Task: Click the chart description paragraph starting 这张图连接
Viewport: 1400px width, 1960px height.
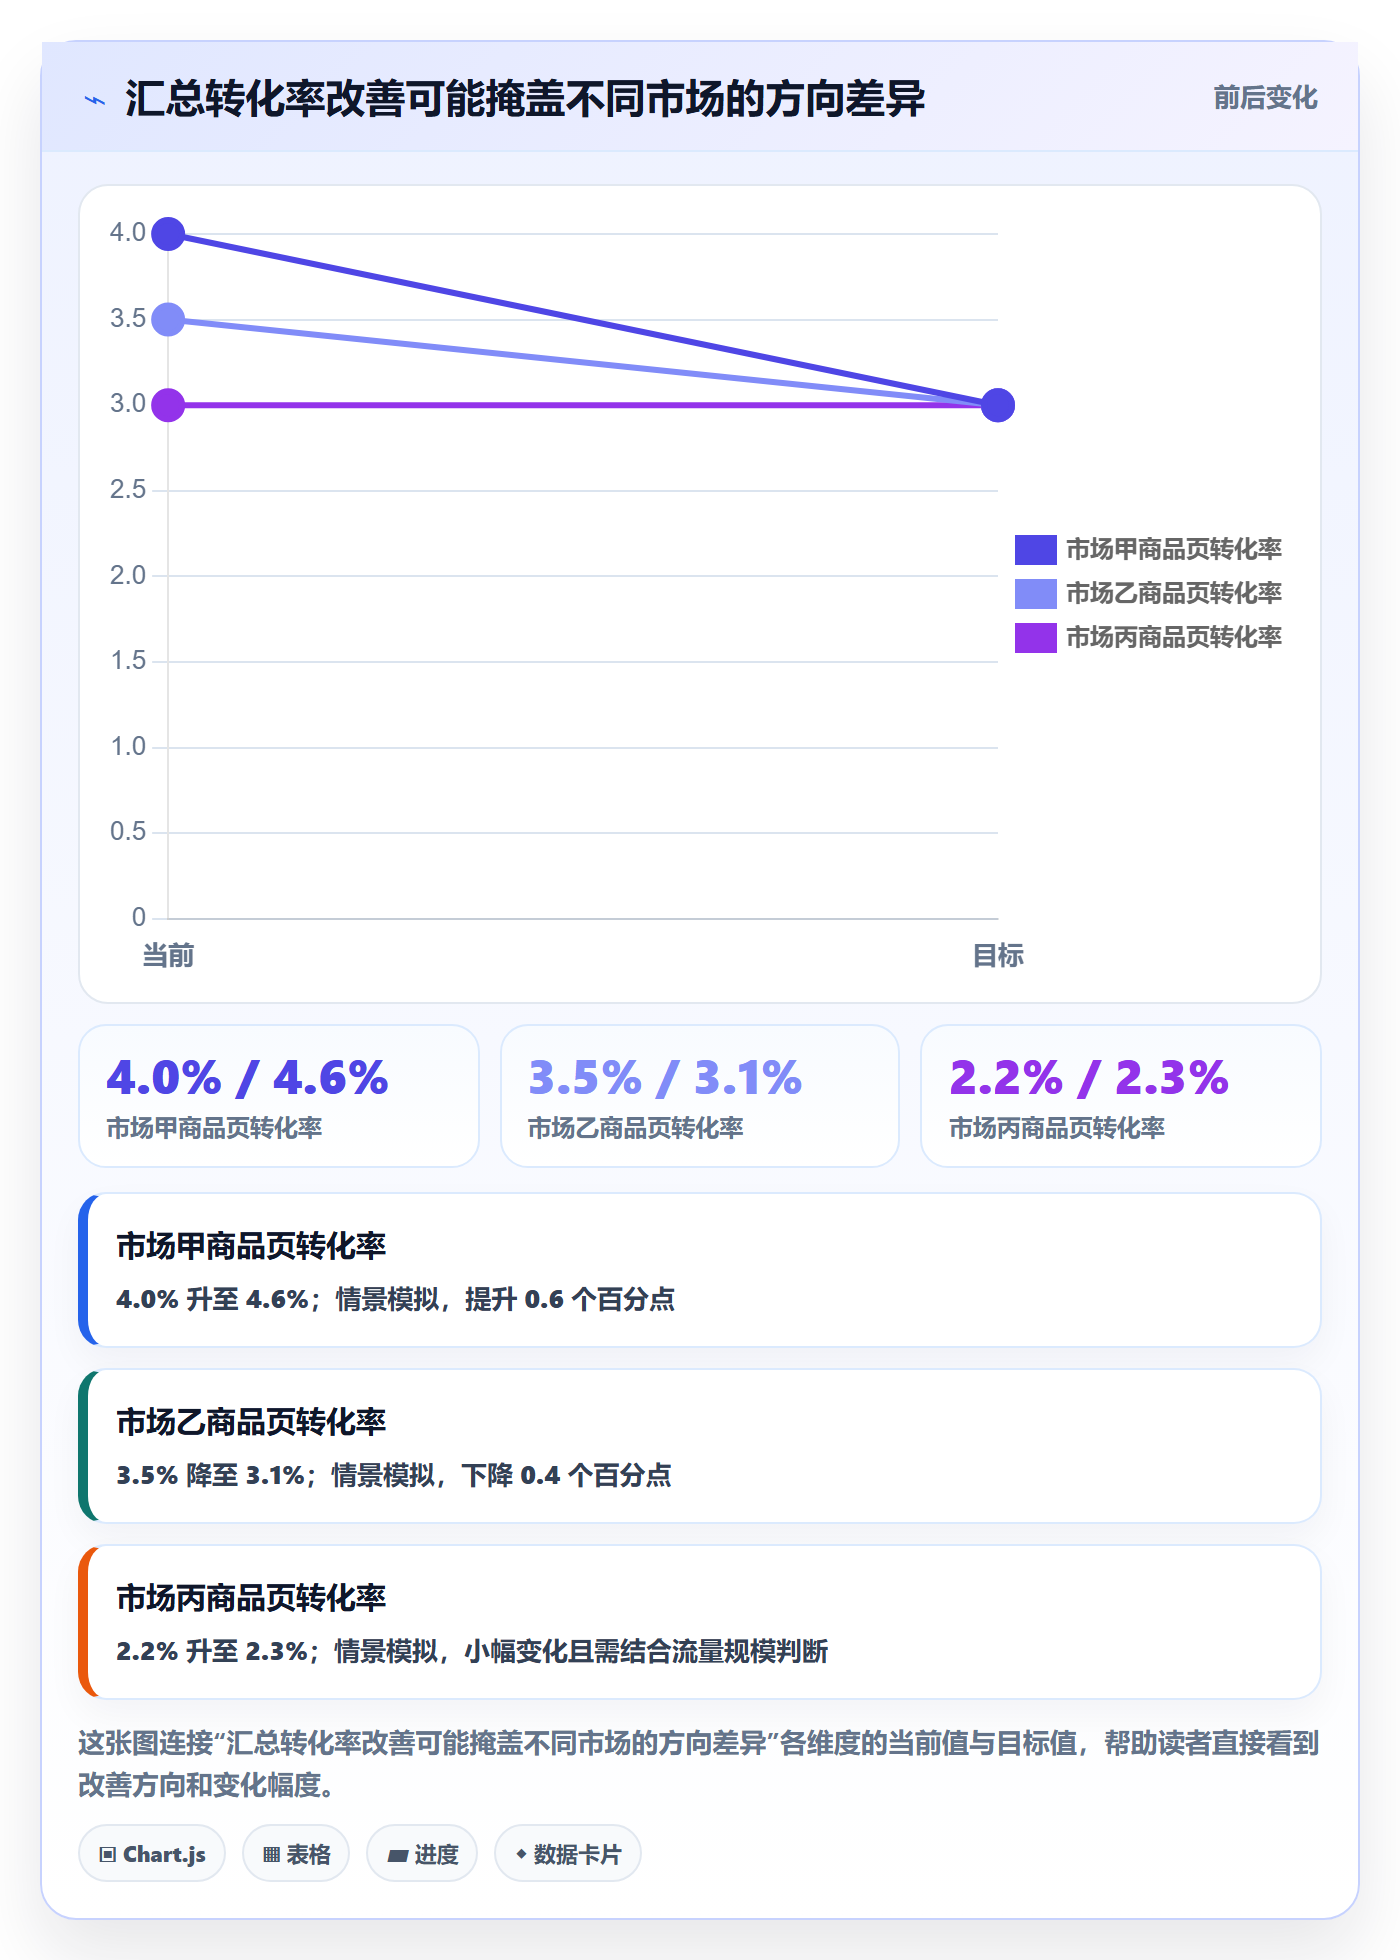Action: tap(699, 1764)
